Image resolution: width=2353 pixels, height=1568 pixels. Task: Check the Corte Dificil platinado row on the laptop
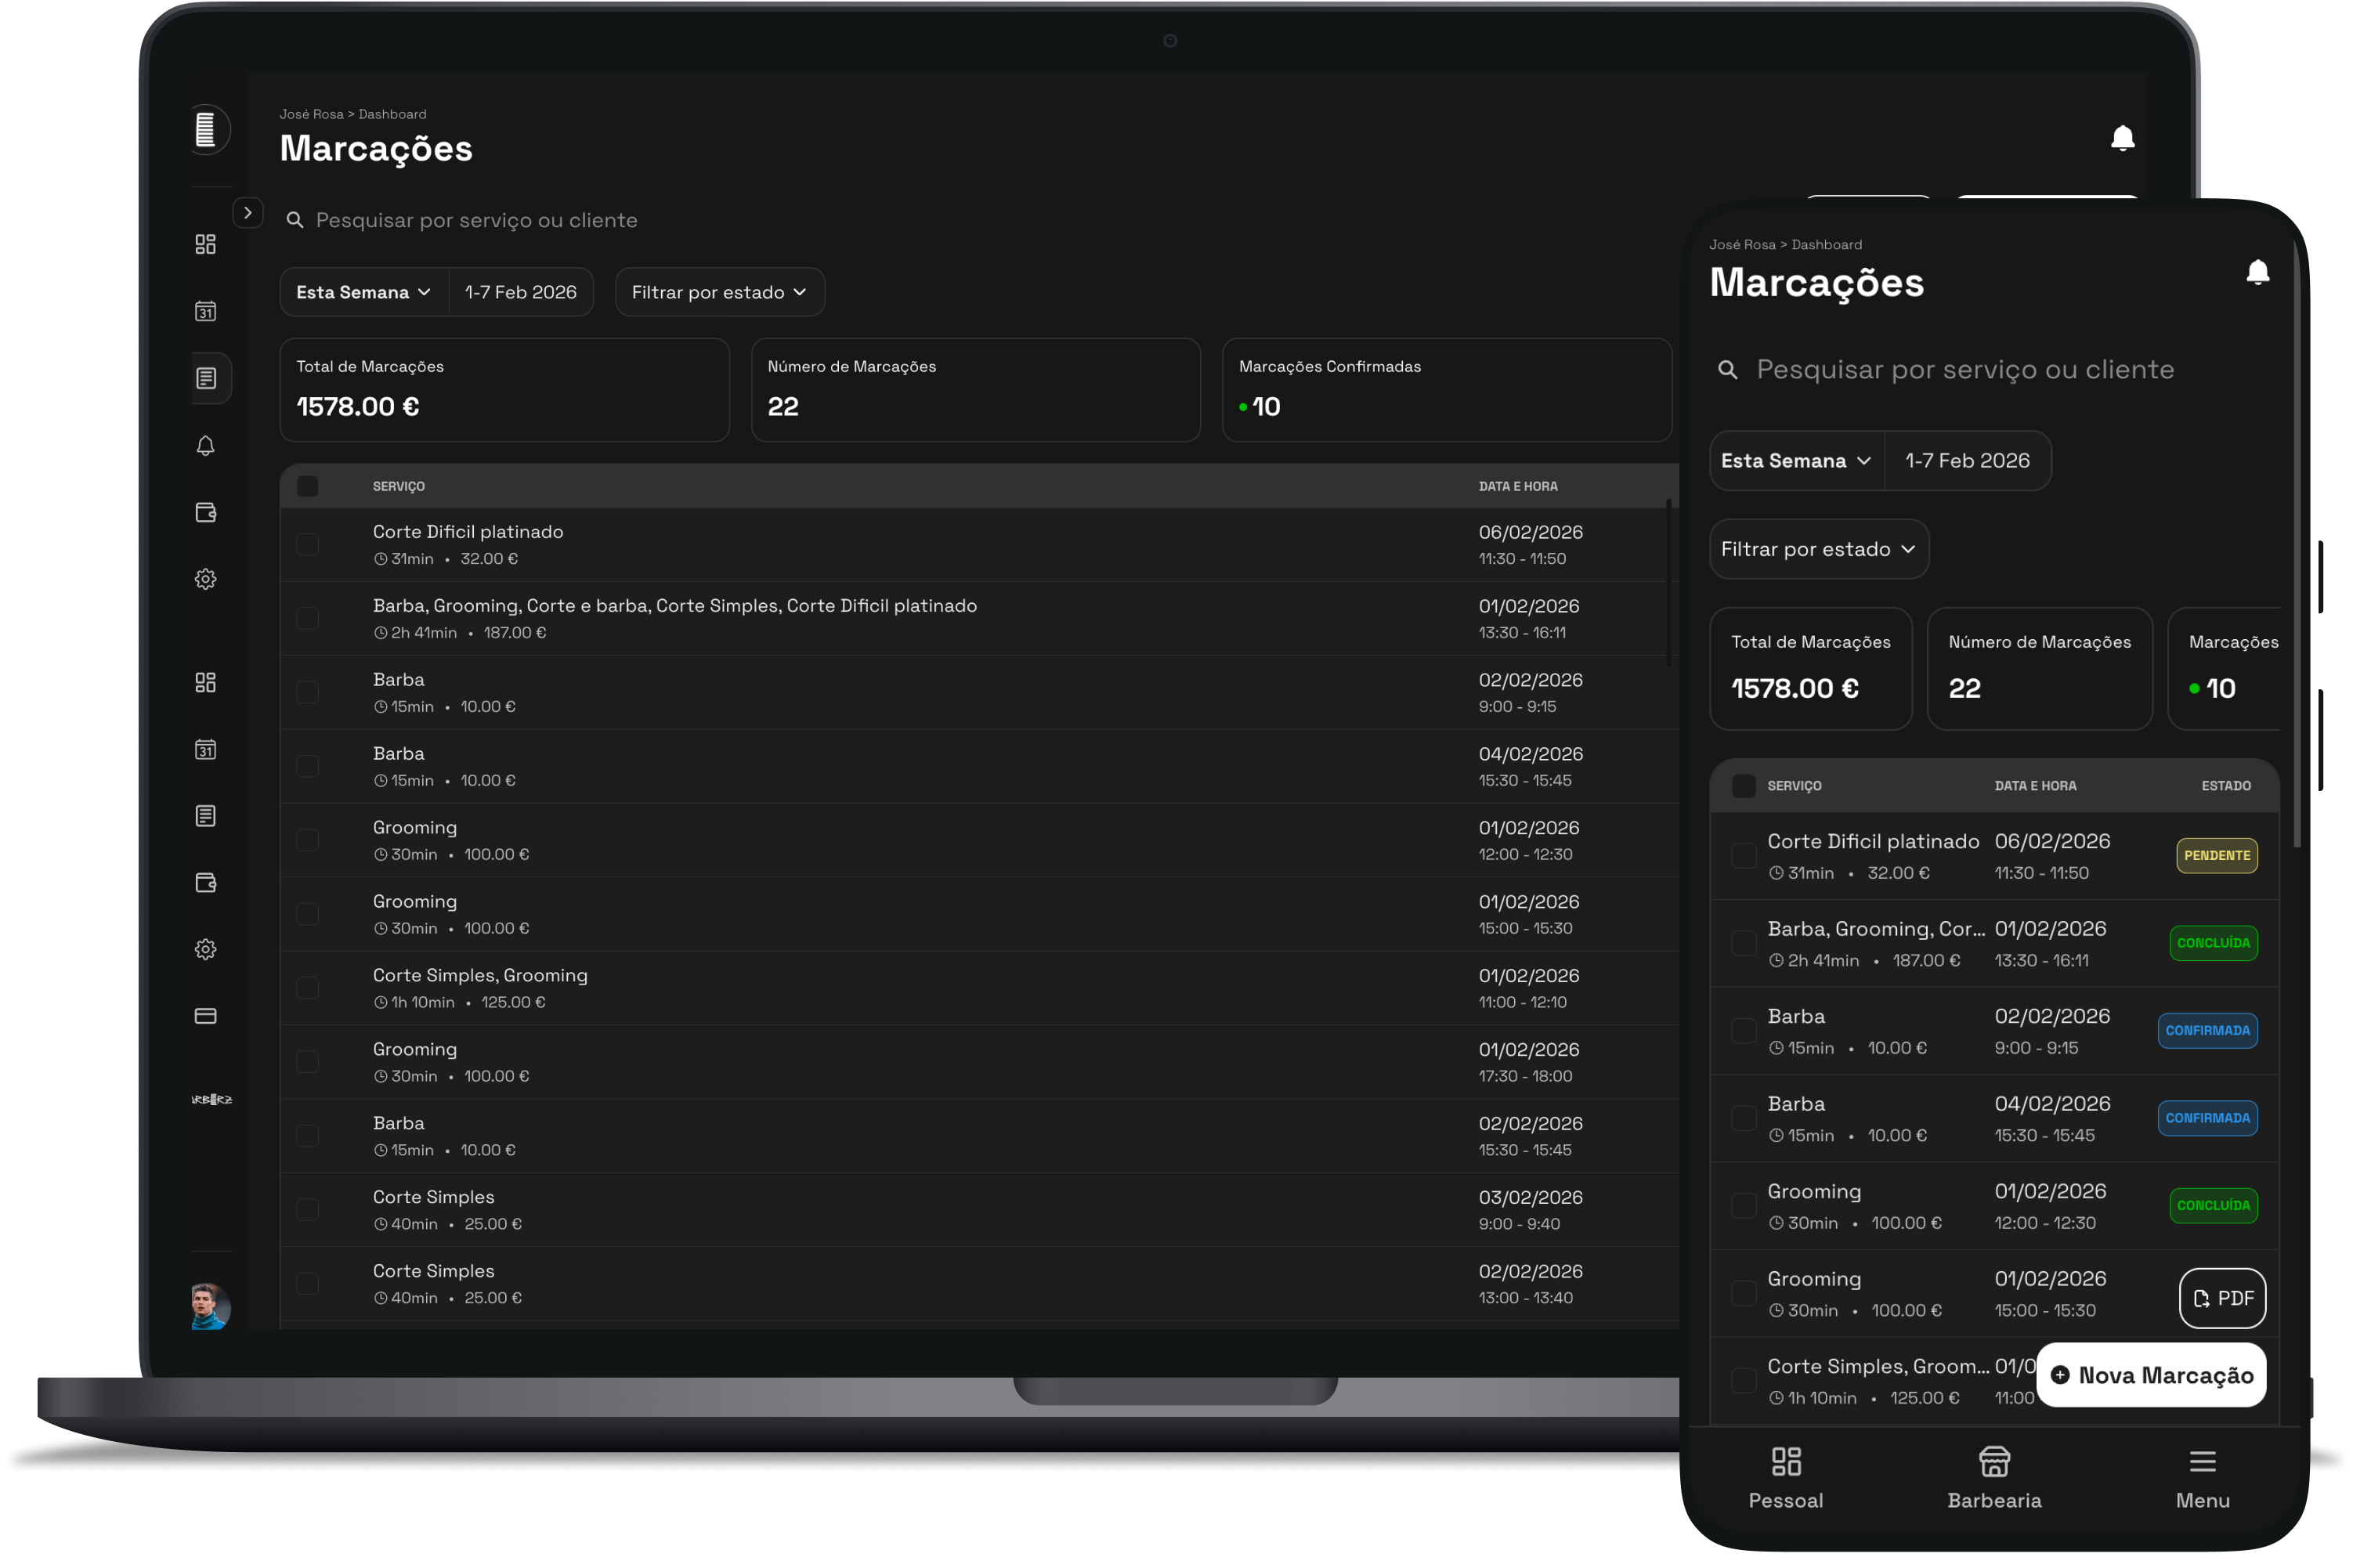[308, 544]
